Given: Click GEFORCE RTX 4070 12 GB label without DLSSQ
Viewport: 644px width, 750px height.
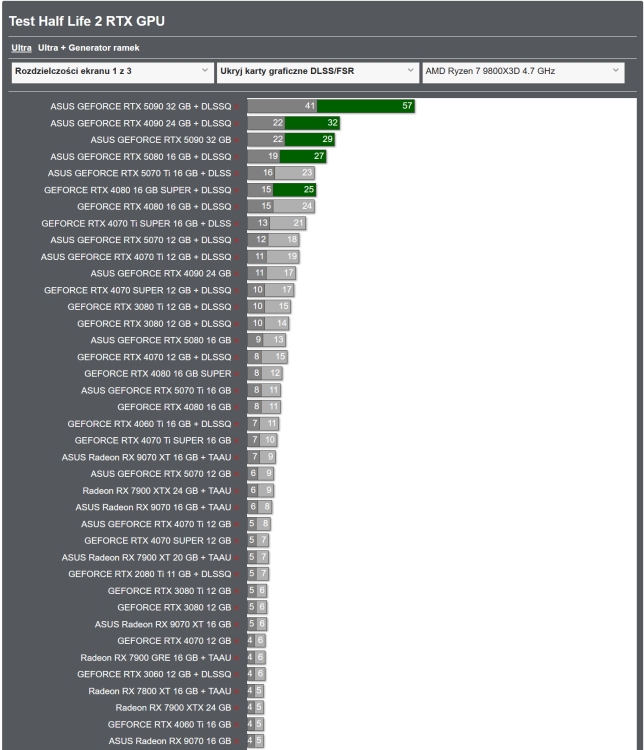Looking at the screenshot, I should click(174, 641).
